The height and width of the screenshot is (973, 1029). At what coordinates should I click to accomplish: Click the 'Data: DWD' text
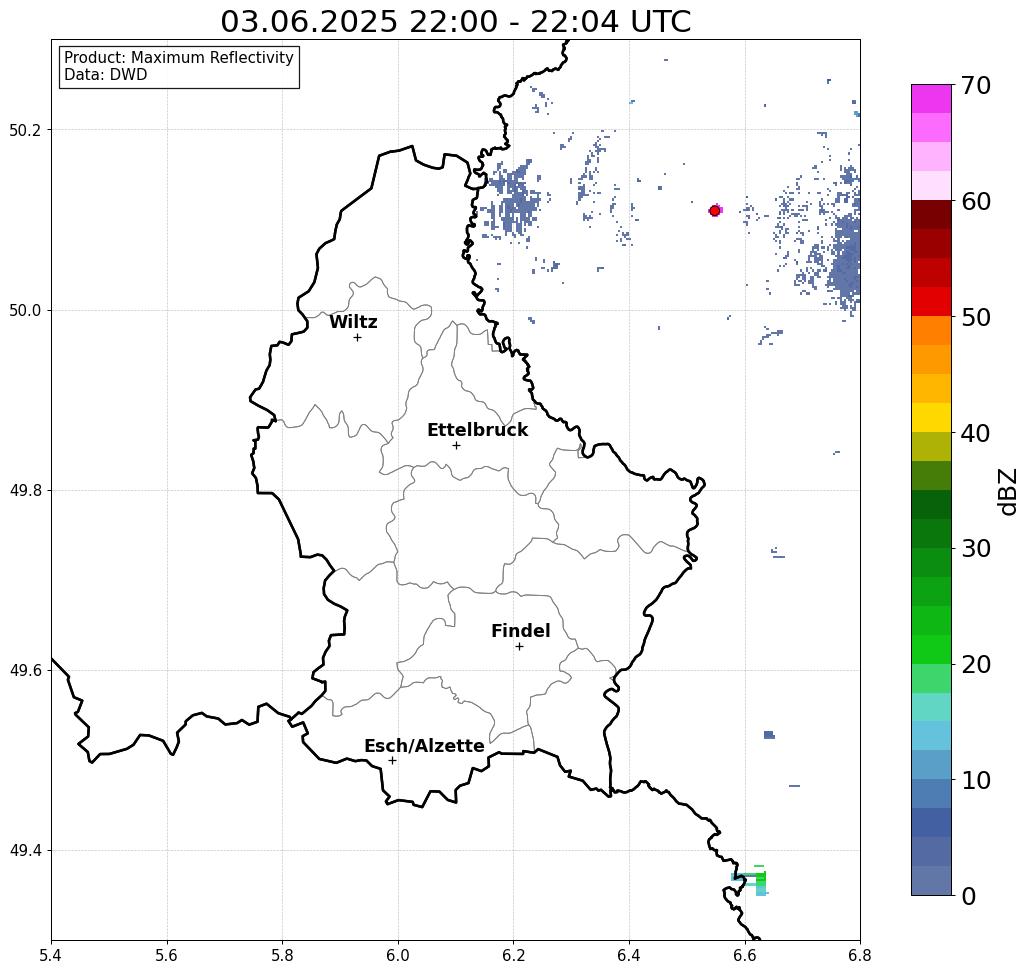tap(106, 75)
